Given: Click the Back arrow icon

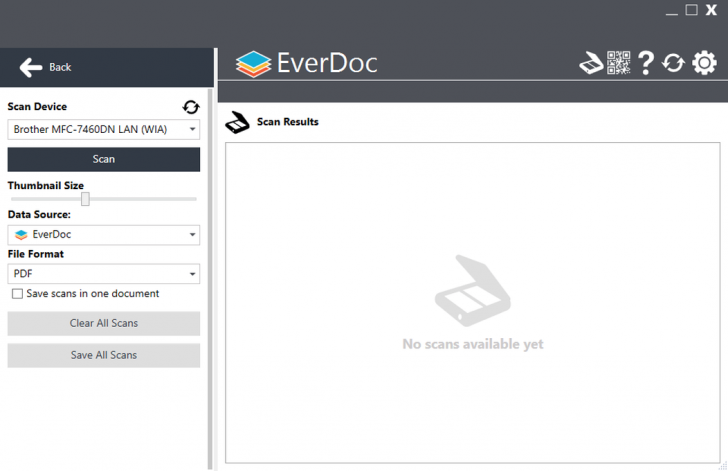Looking at the screenshot, I should [31, 67].
